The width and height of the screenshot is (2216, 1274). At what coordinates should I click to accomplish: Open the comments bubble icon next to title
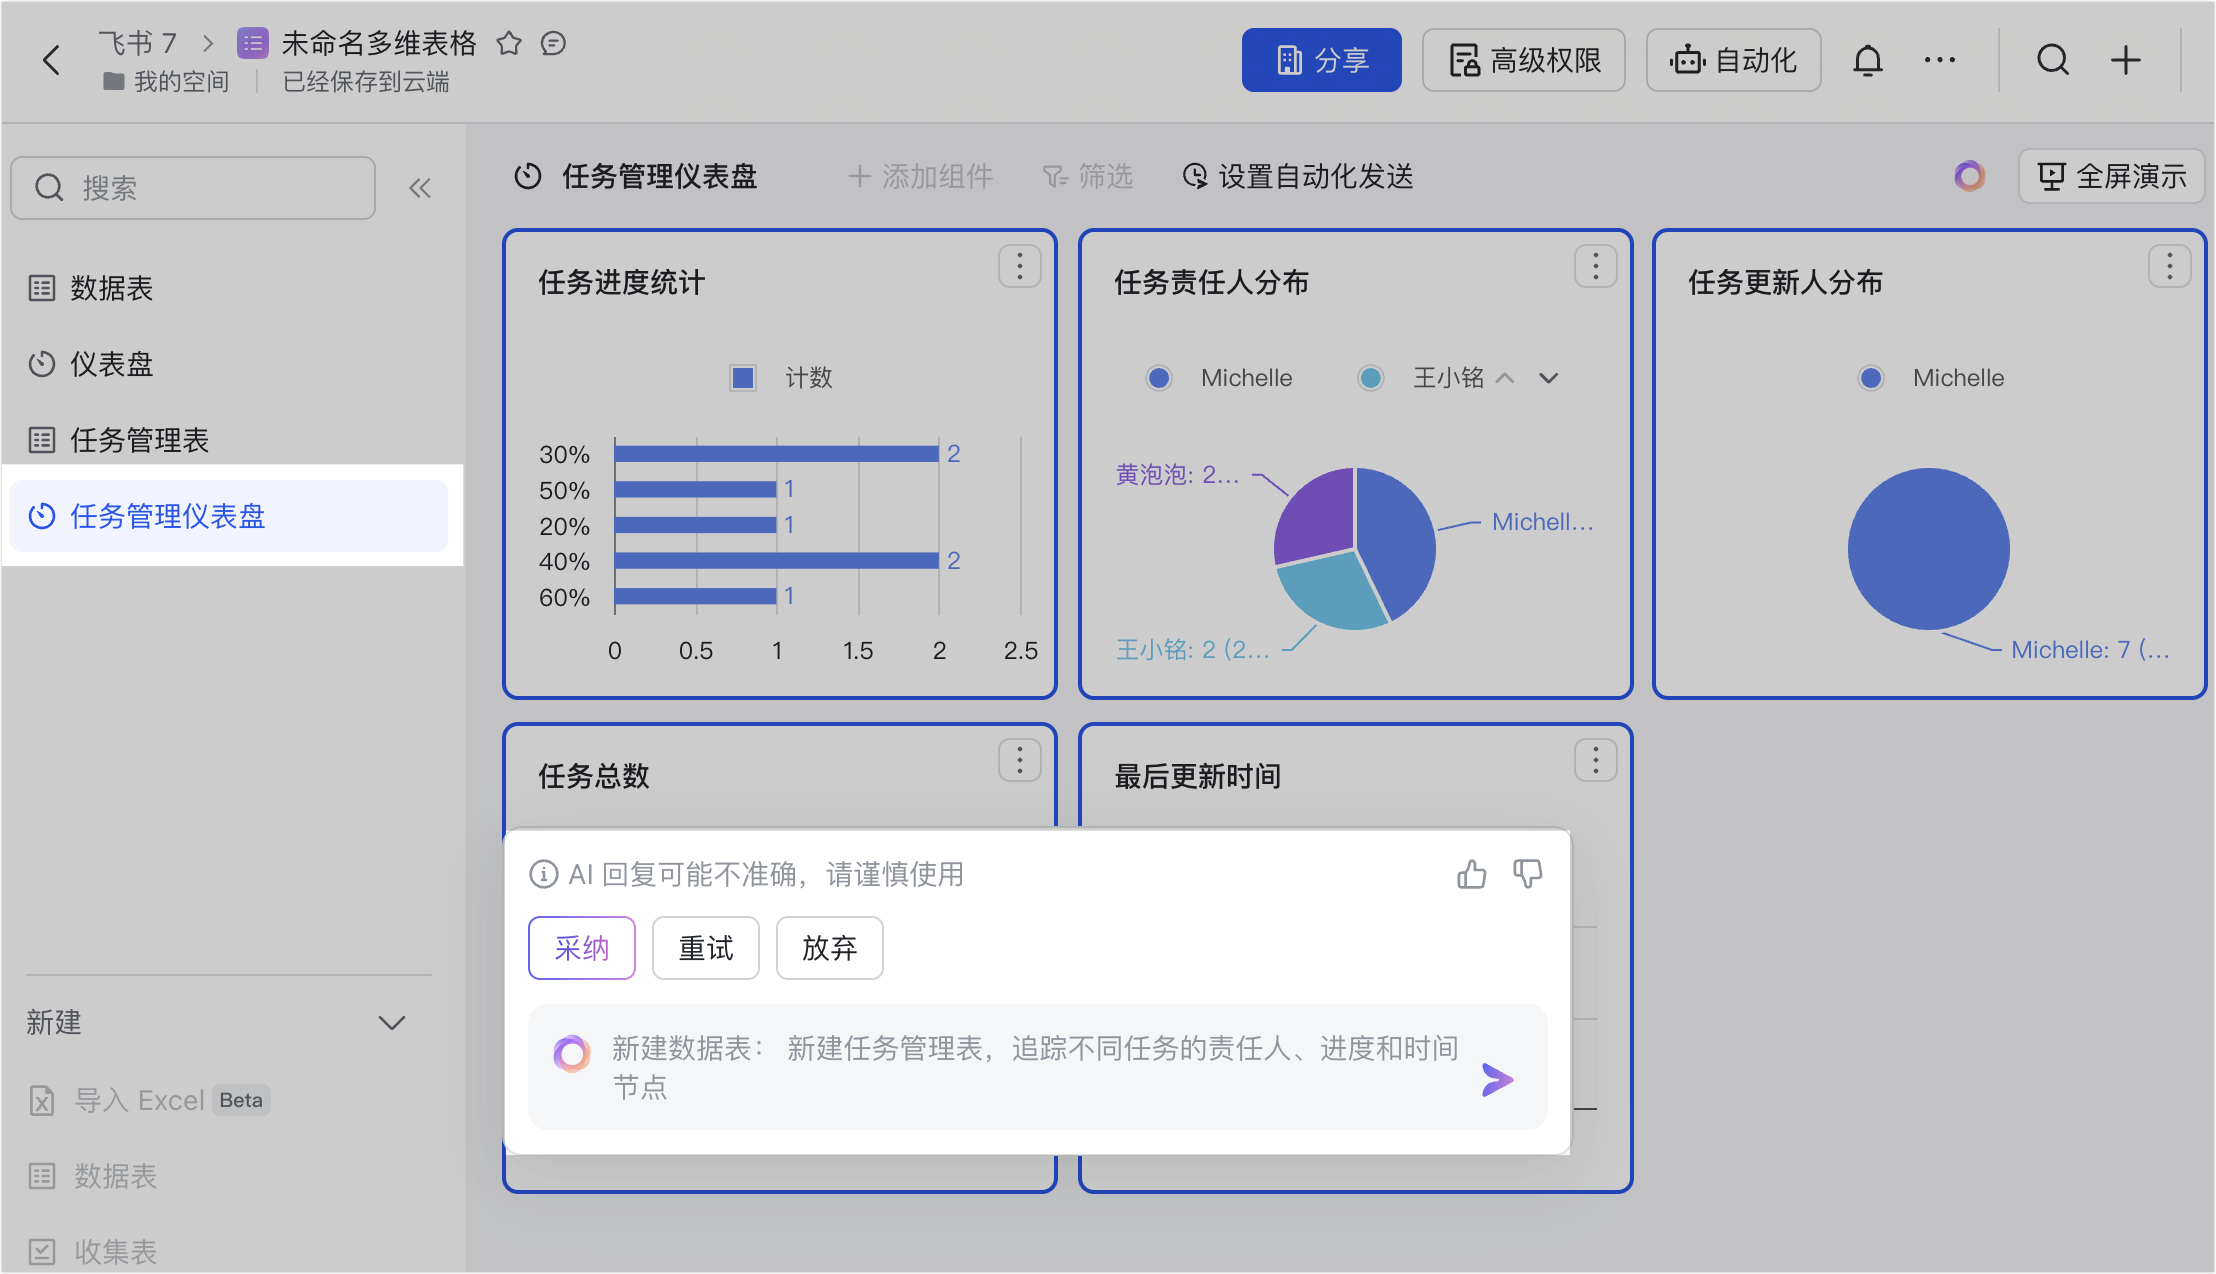553,43
